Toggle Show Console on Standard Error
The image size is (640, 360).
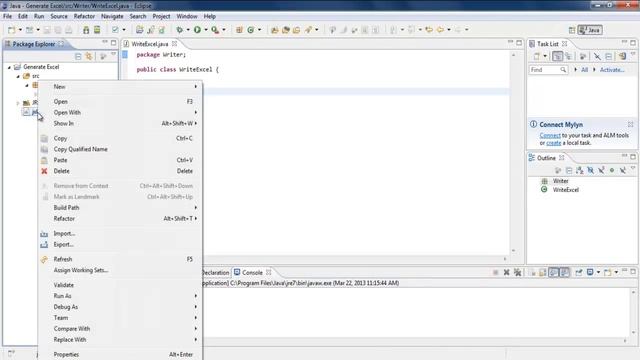564,272
